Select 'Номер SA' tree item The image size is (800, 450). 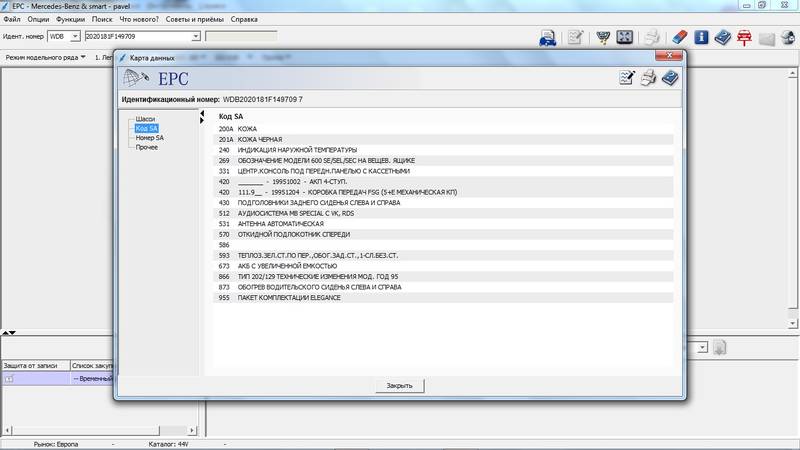pos(149,138)
